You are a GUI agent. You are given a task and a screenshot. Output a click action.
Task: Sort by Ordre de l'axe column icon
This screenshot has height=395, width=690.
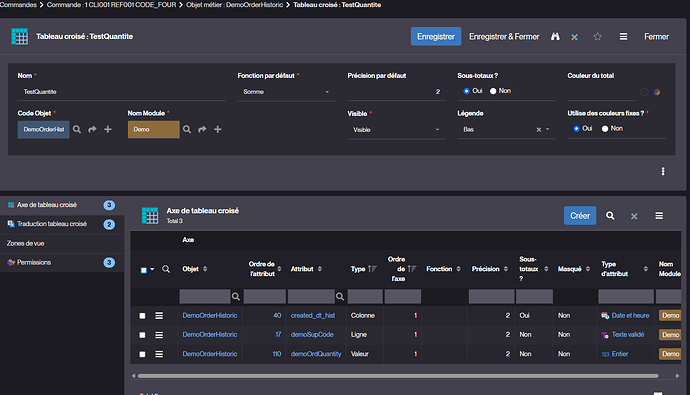tap(412, 269)
